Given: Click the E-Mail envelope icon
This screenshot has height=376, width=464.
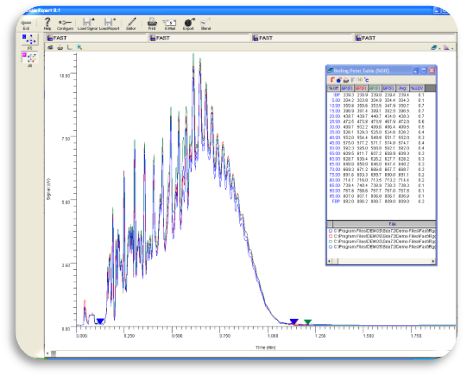Looking at the screenshot, I should [x=170, y=23].
